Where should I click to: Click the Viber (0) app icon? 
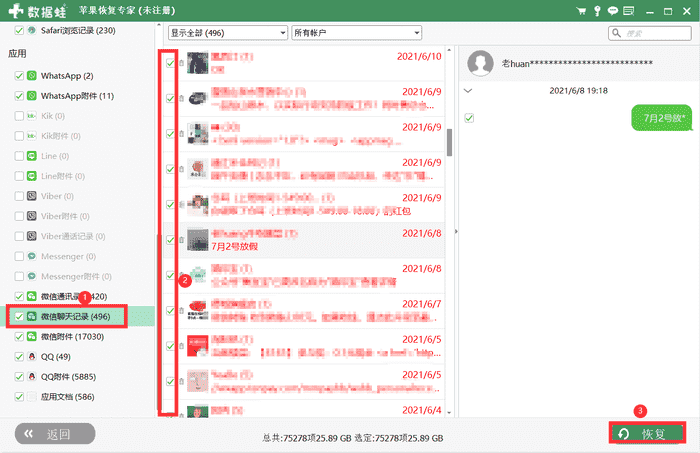pos(32,196)
